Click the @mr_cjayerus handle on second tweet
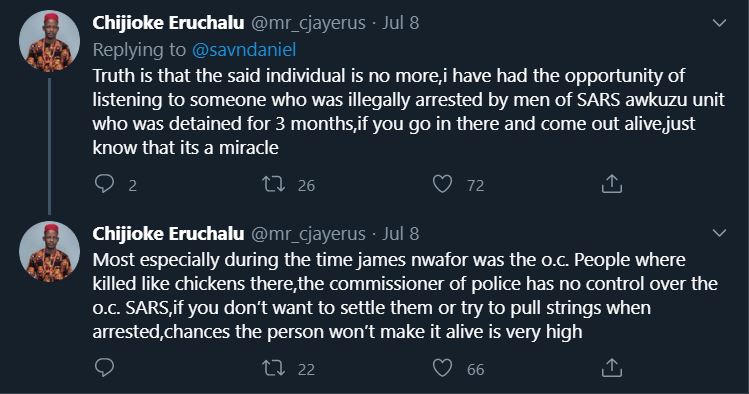This screenshot has height=394, width=749. pos(308,234)
